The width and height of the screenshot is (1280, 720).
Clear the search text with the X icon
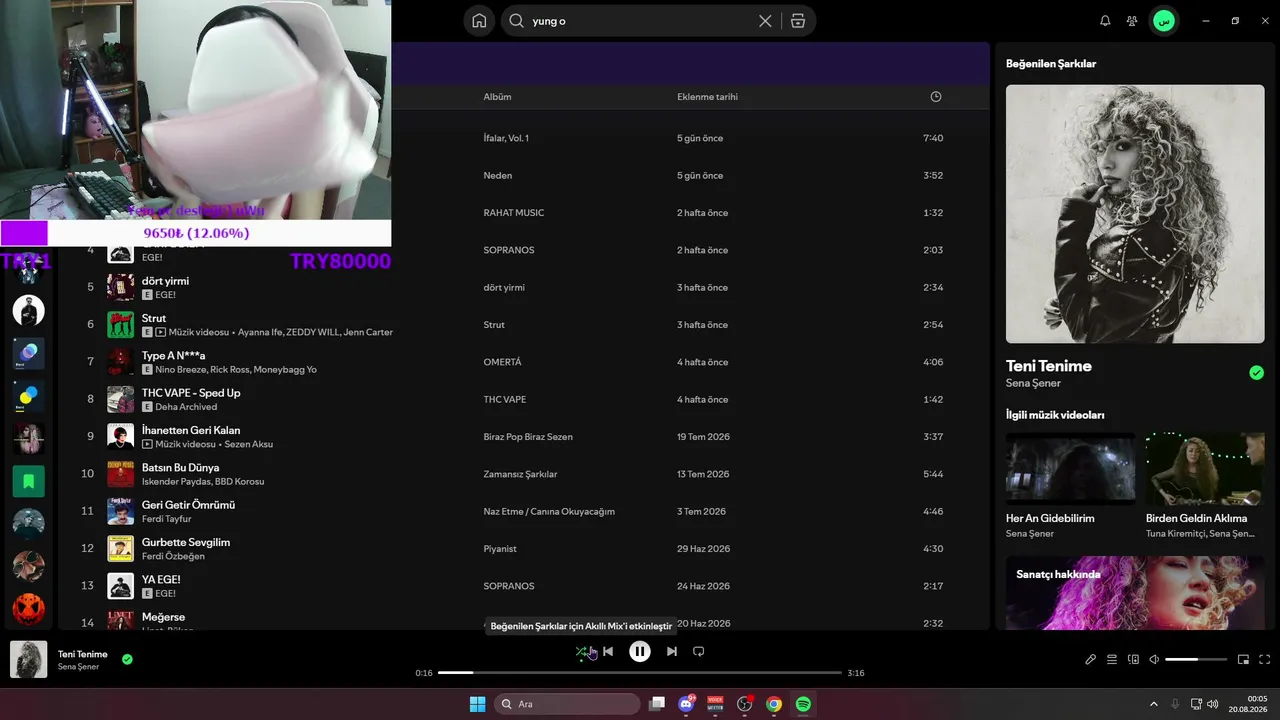point(765,21)
